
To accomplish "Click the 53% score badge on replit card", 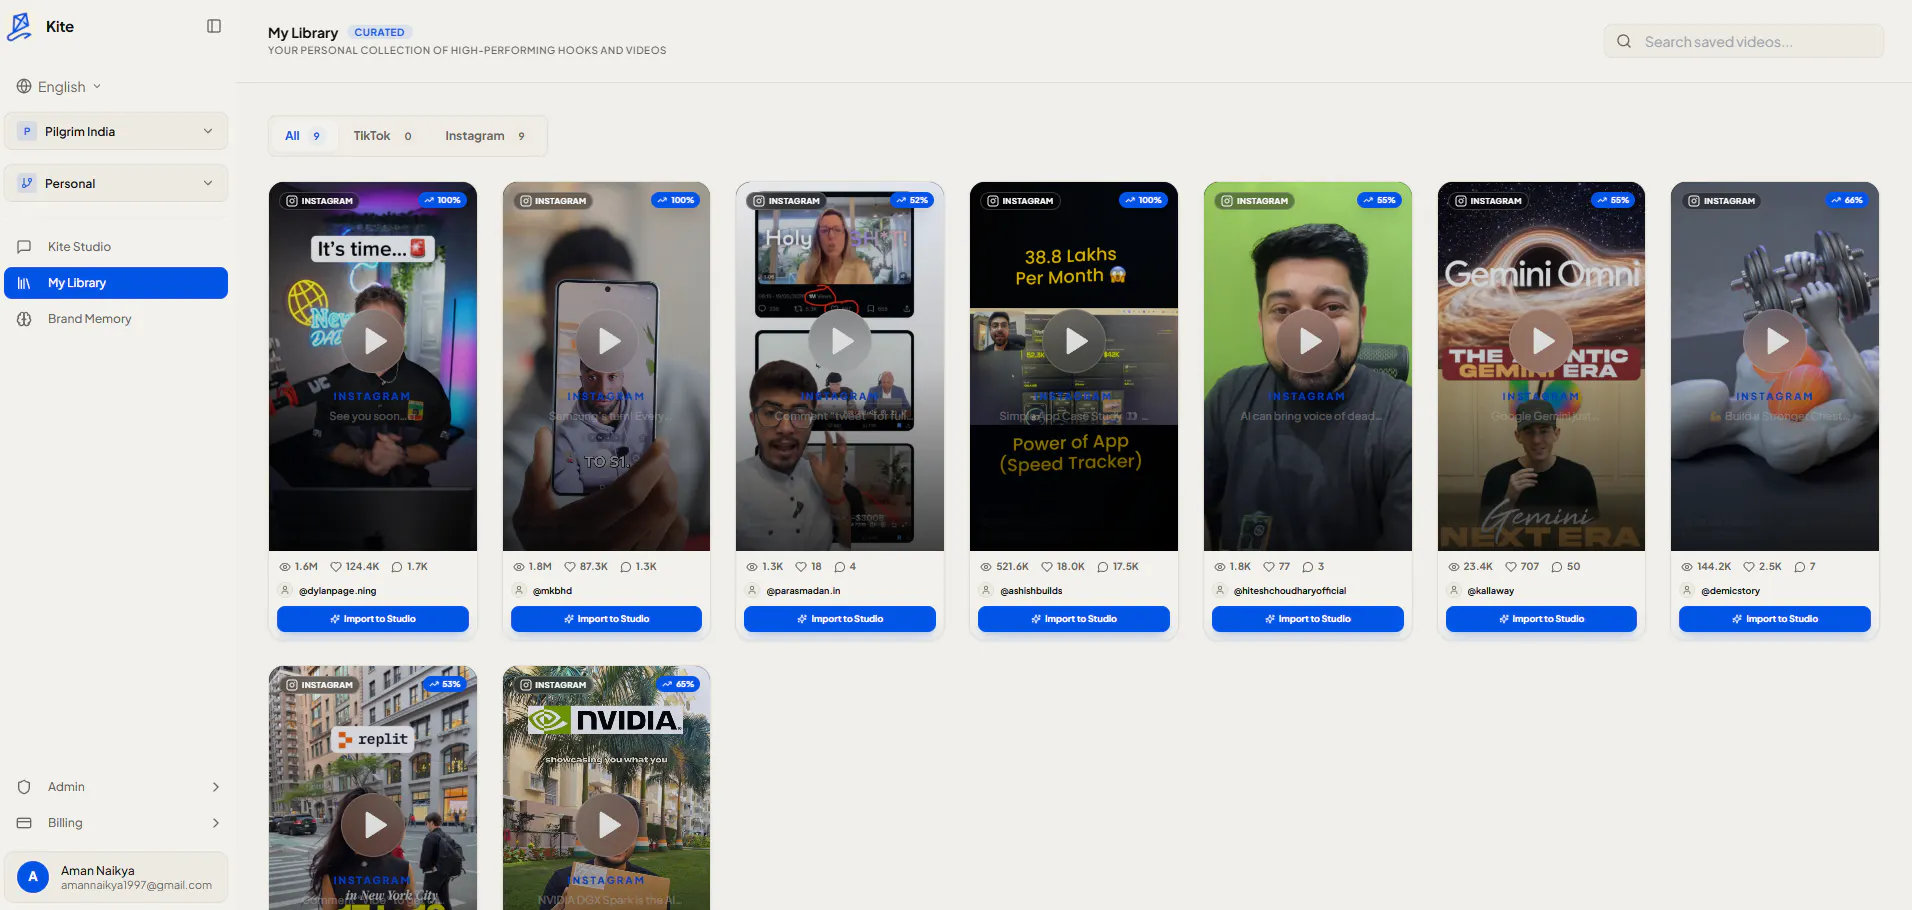I will [445, 684].
